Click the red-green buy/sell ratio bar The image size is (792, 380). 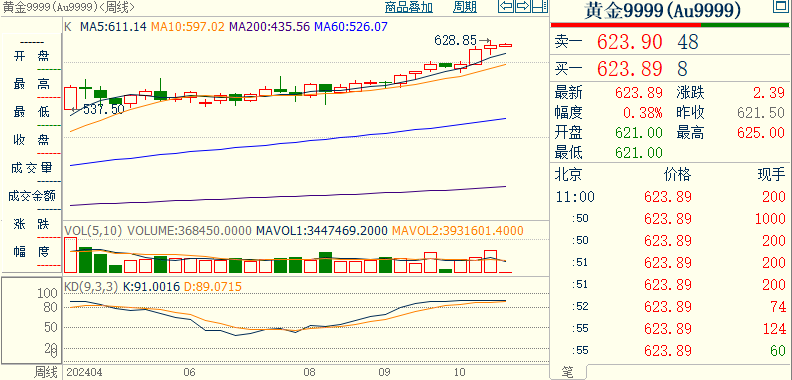(669, 25)
